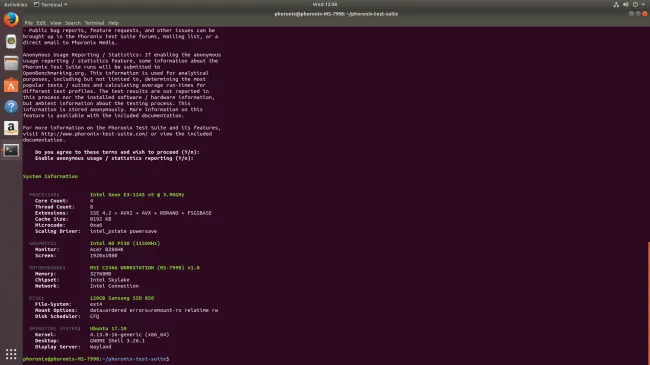Open the Help menu
This screenshot has height=365, width=650.
point(113,23)
